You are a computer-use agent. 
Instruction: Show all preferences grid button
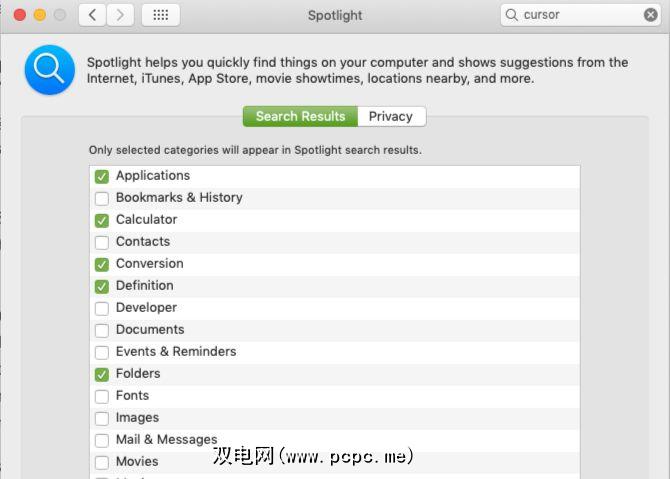[x=161, y=15]
